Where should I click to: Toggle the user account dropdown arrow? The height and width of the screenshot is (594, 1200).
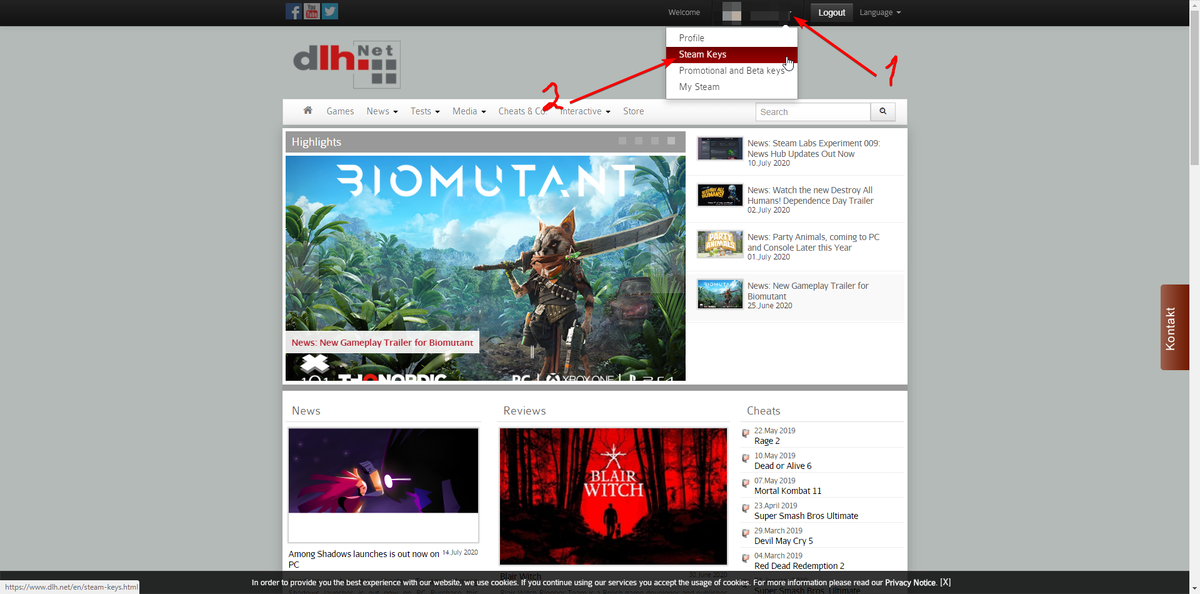pos(790,13)
